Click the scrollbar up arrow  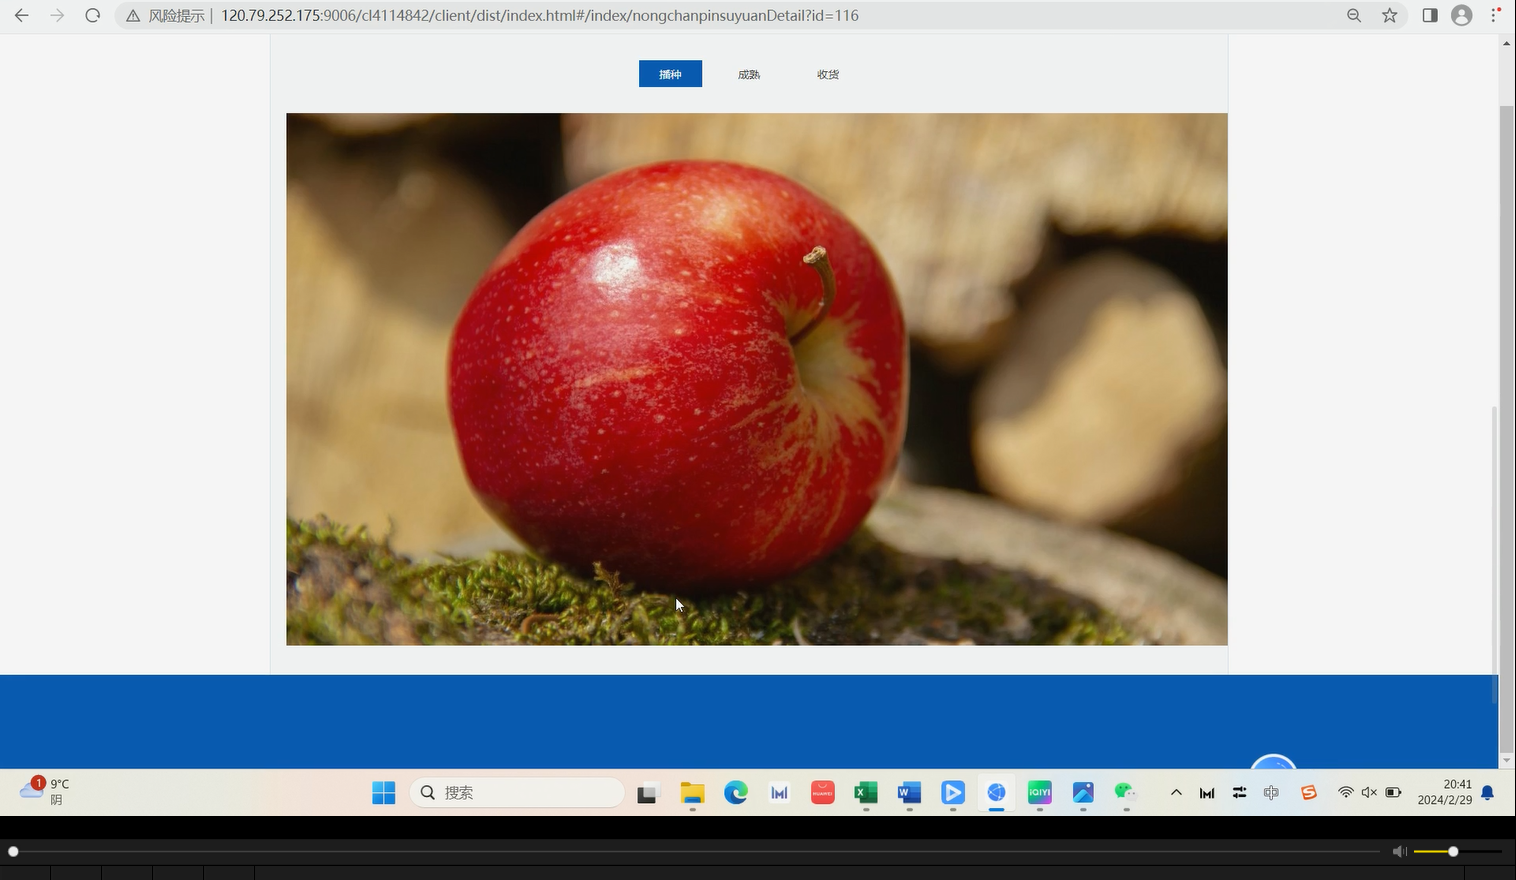(x=1507, y=43)
